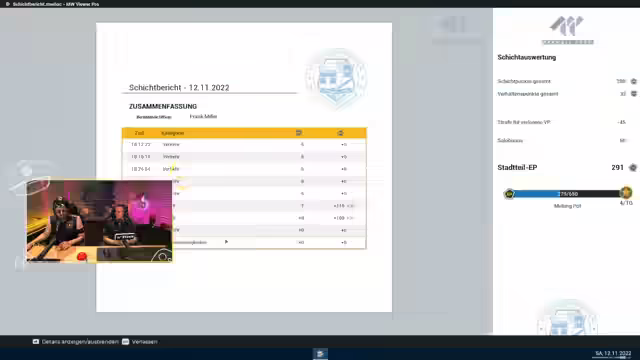The width and height of the screenshot is (640, 360).
Task: Click the '+116' table value
Action: tap(339, 206)
